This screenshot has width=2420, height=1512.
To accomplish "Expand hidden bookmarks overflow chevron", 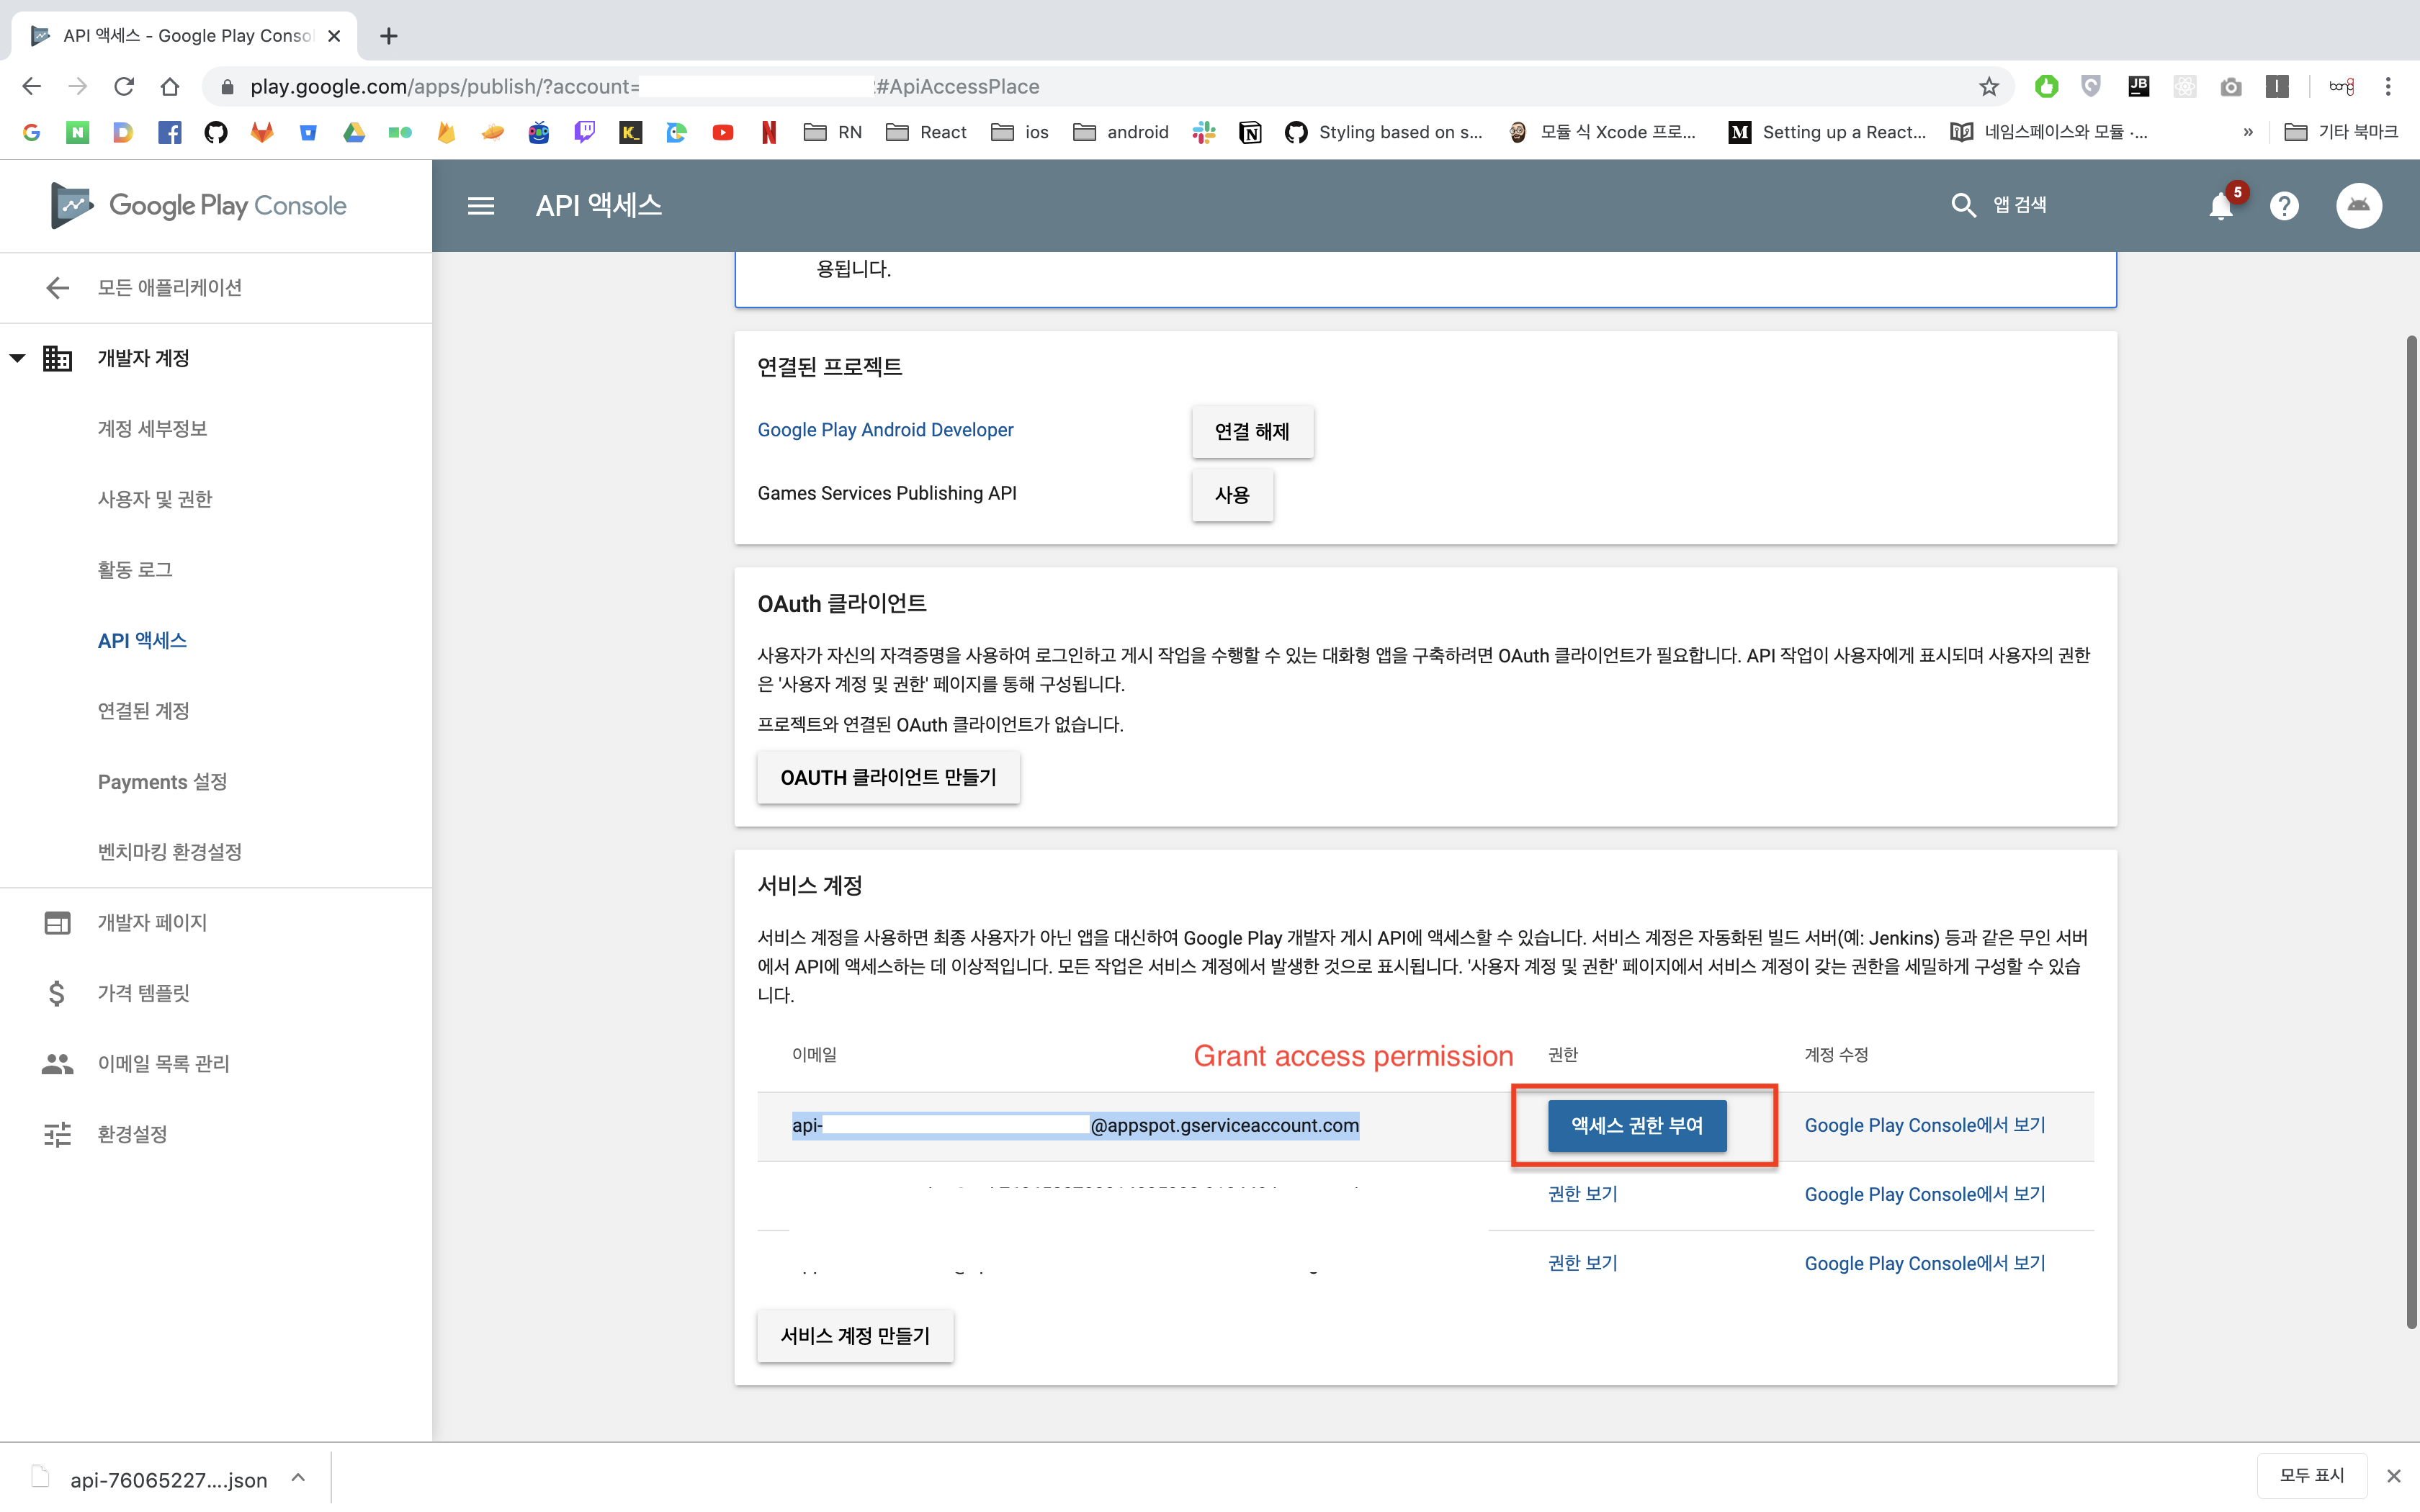I will (x=2248, y=132).
